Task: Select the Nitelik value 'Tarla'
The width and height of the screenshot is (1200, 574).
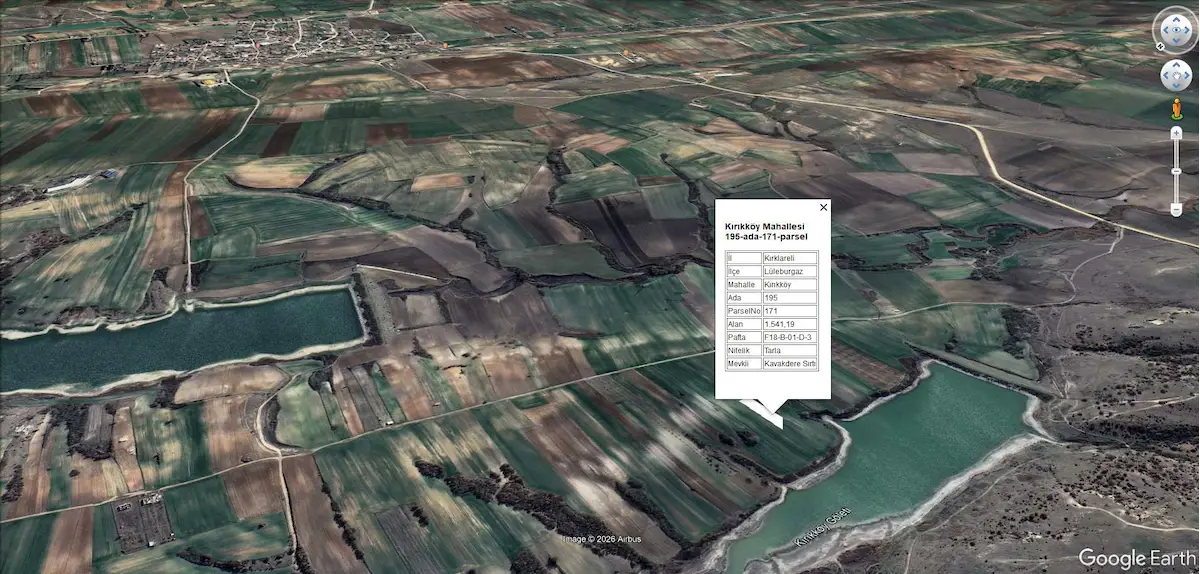Action: (x=790, y=351)
